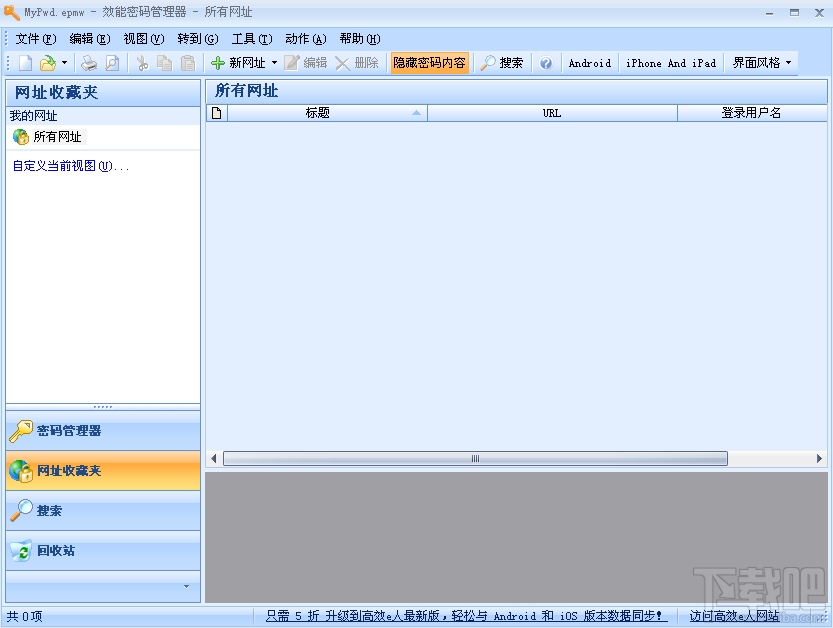Click the 自定义当前视图(U)... link
The height and width of the screenshot is (628, 833).
pos(71,166)
